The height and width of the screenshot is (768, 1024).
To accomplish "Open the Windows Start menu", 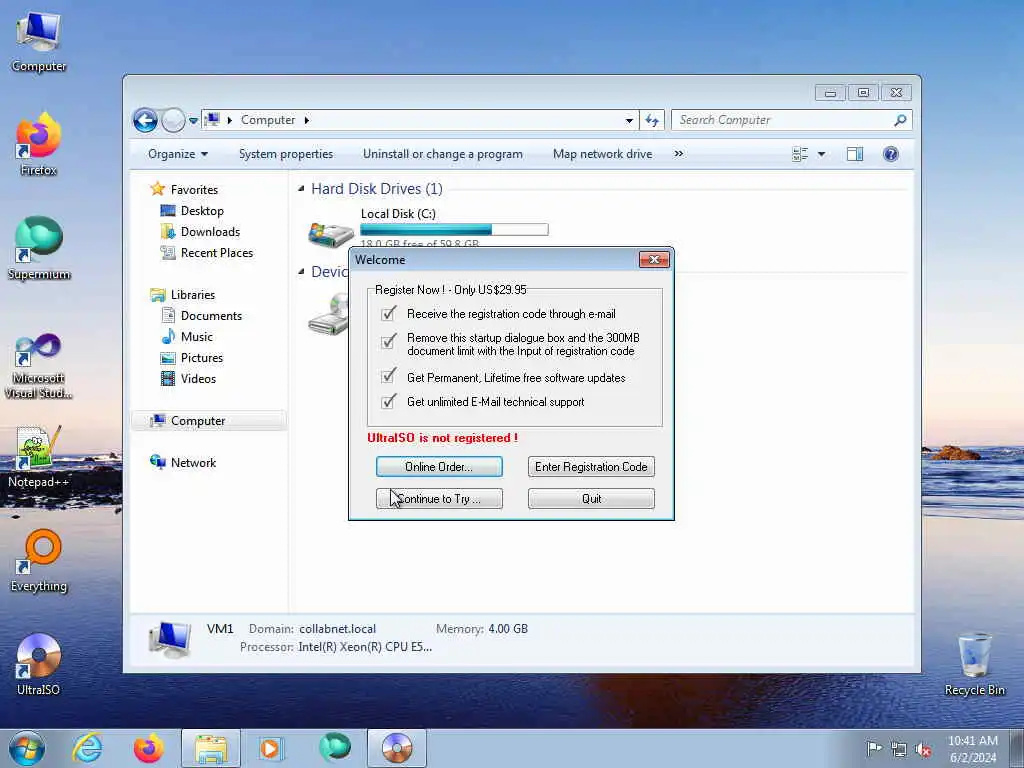I will pyautogui.click(x=27, y=748).
